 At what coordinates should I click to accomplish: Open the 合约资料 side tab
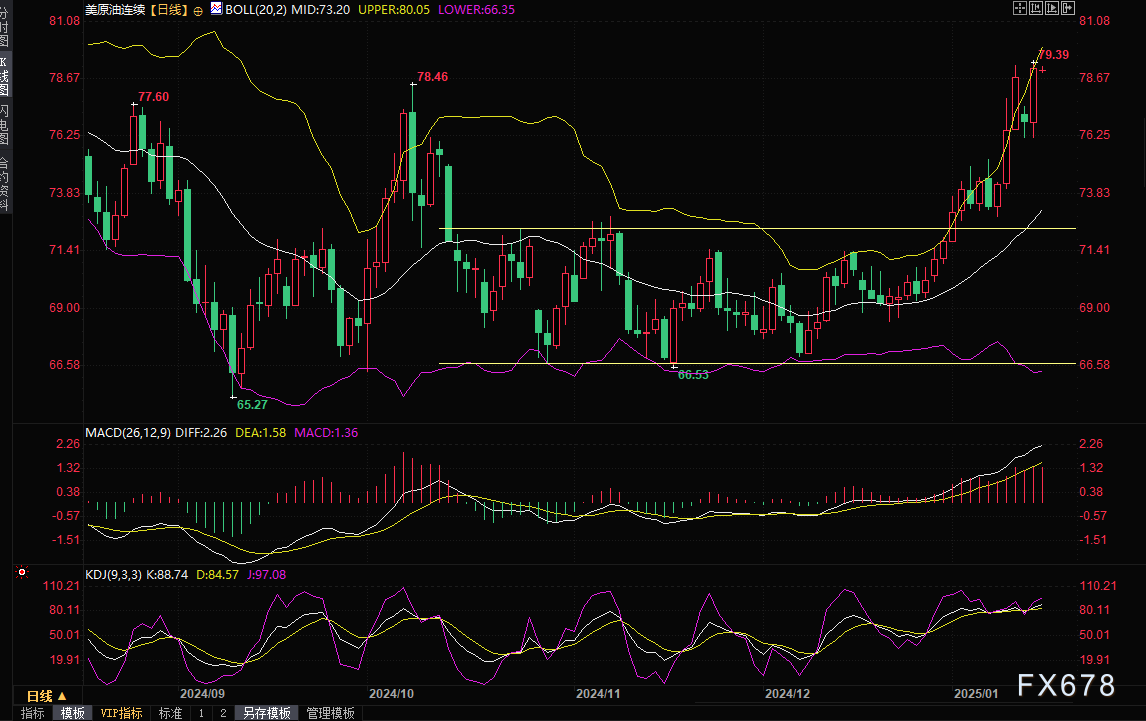click(5, 182)
